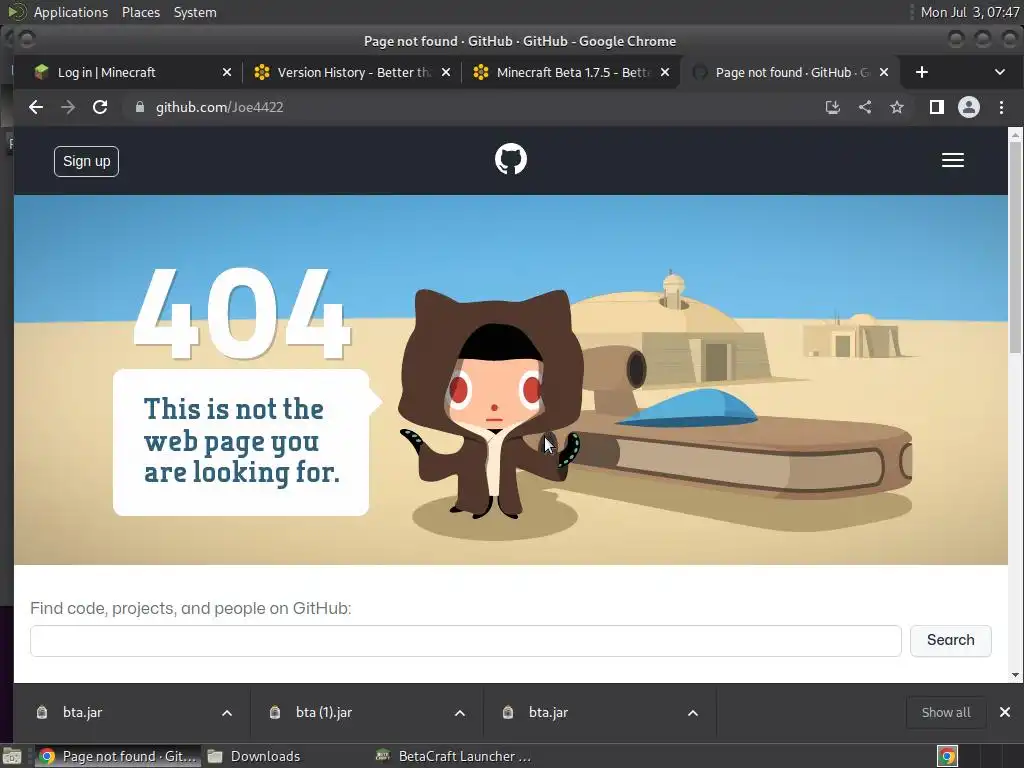Open the last bta.jar download item

[549, 712]
